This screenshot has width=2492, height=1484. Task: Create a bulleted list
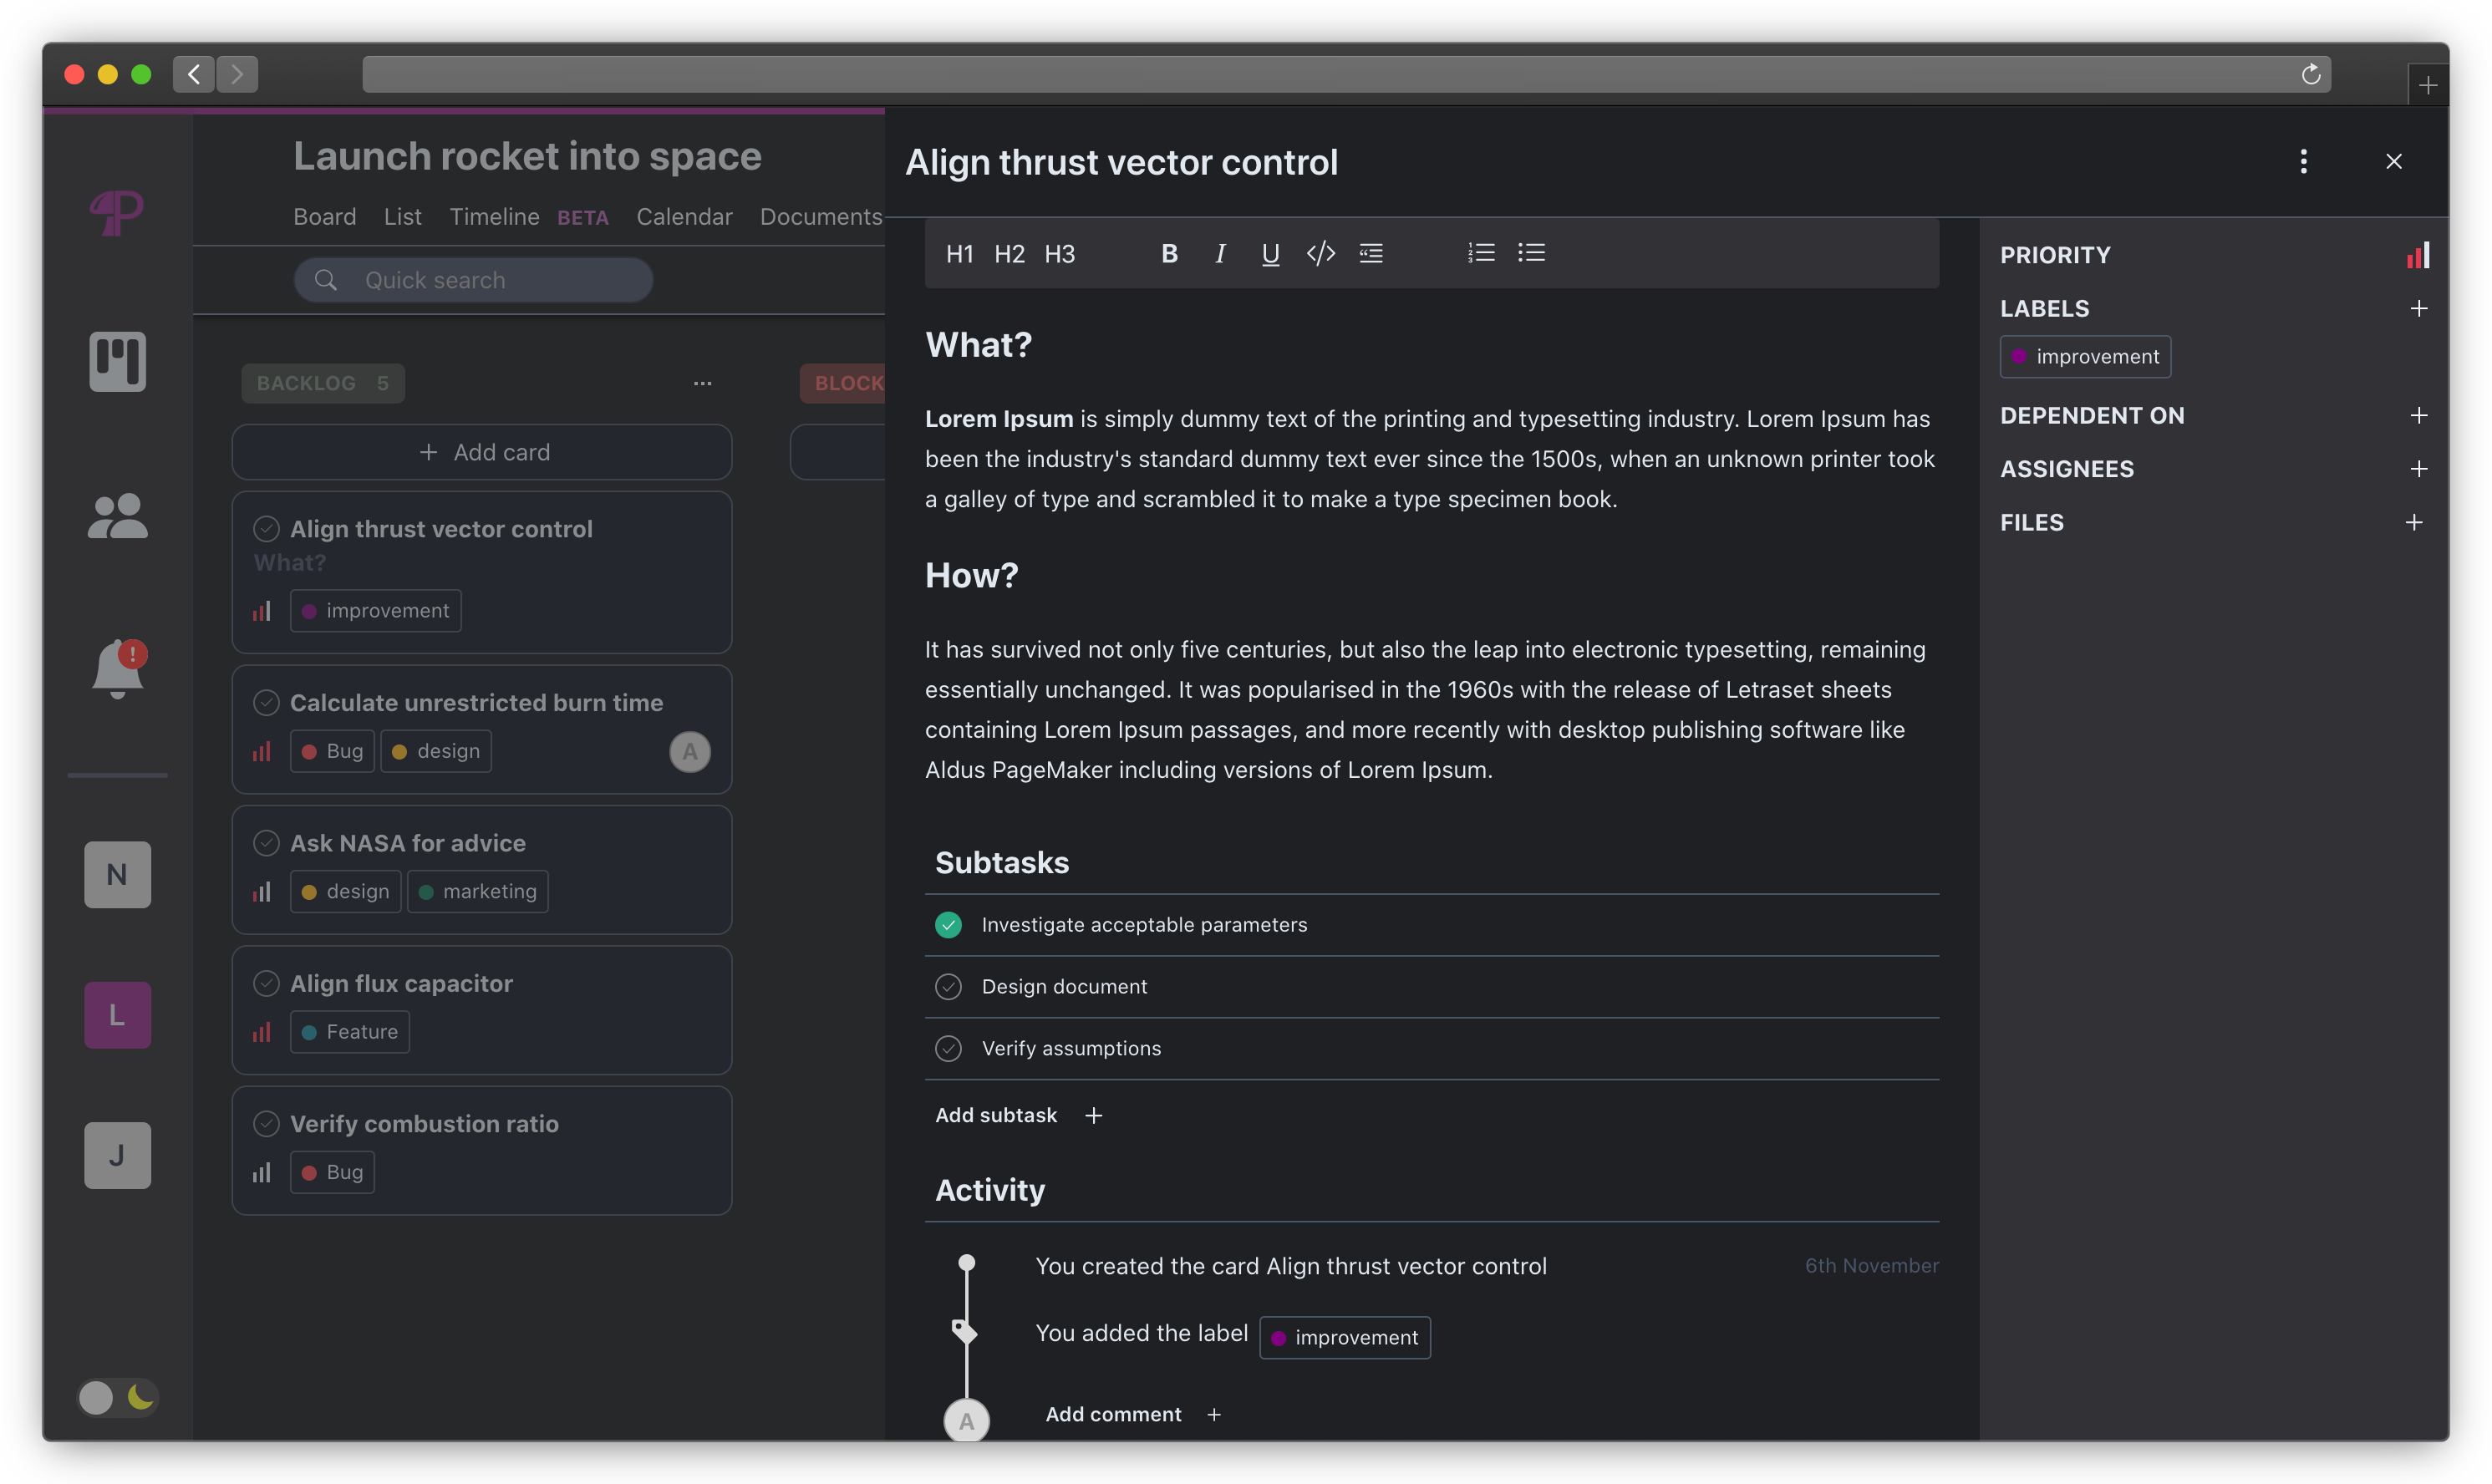[x=1531, y=253]
